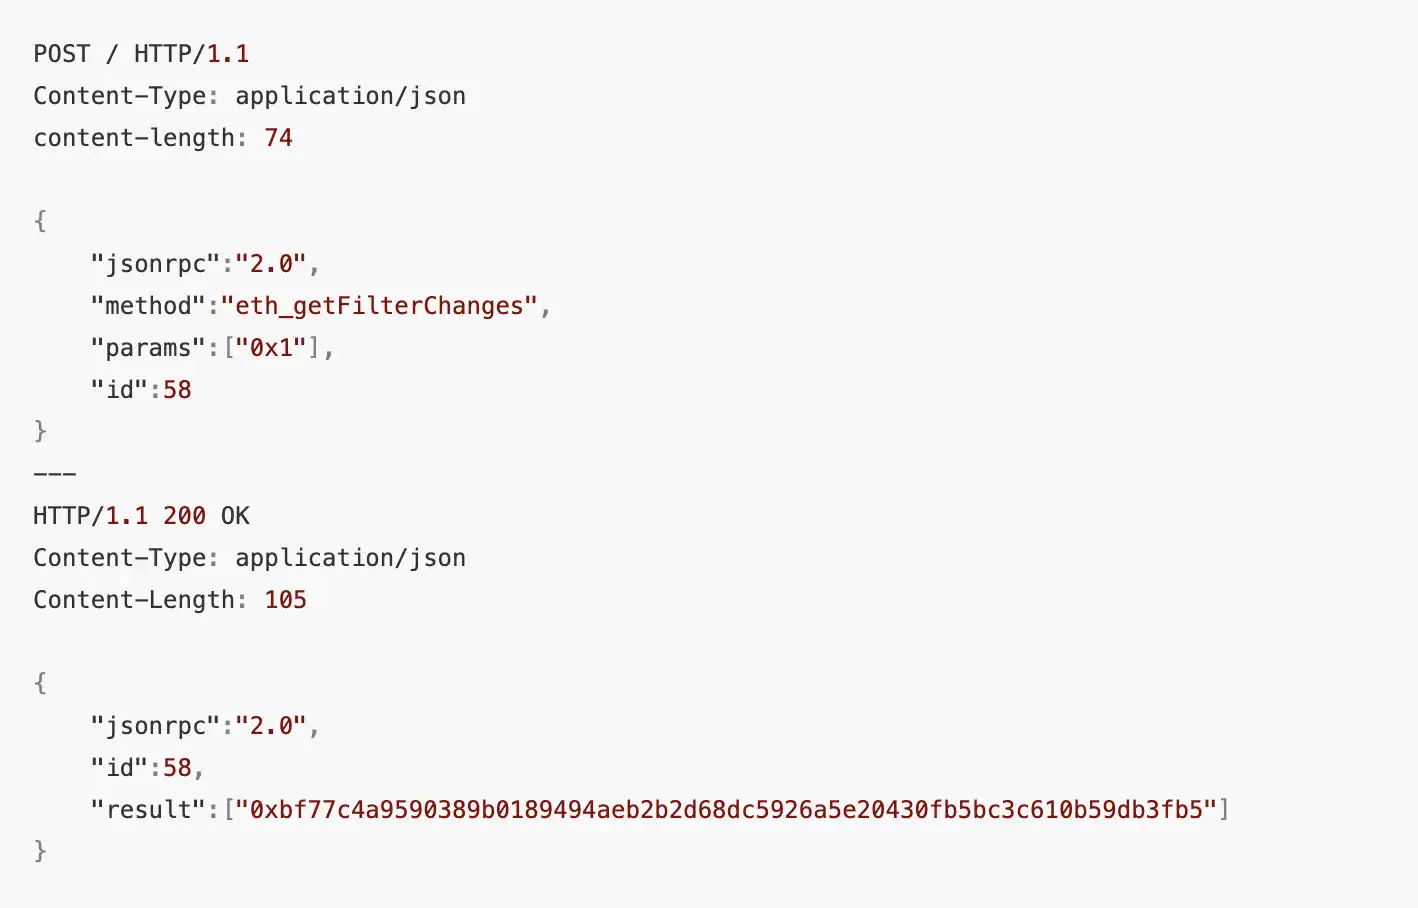Click the content-length value 74
1418x908 pixels.
(x=278, y=138)
